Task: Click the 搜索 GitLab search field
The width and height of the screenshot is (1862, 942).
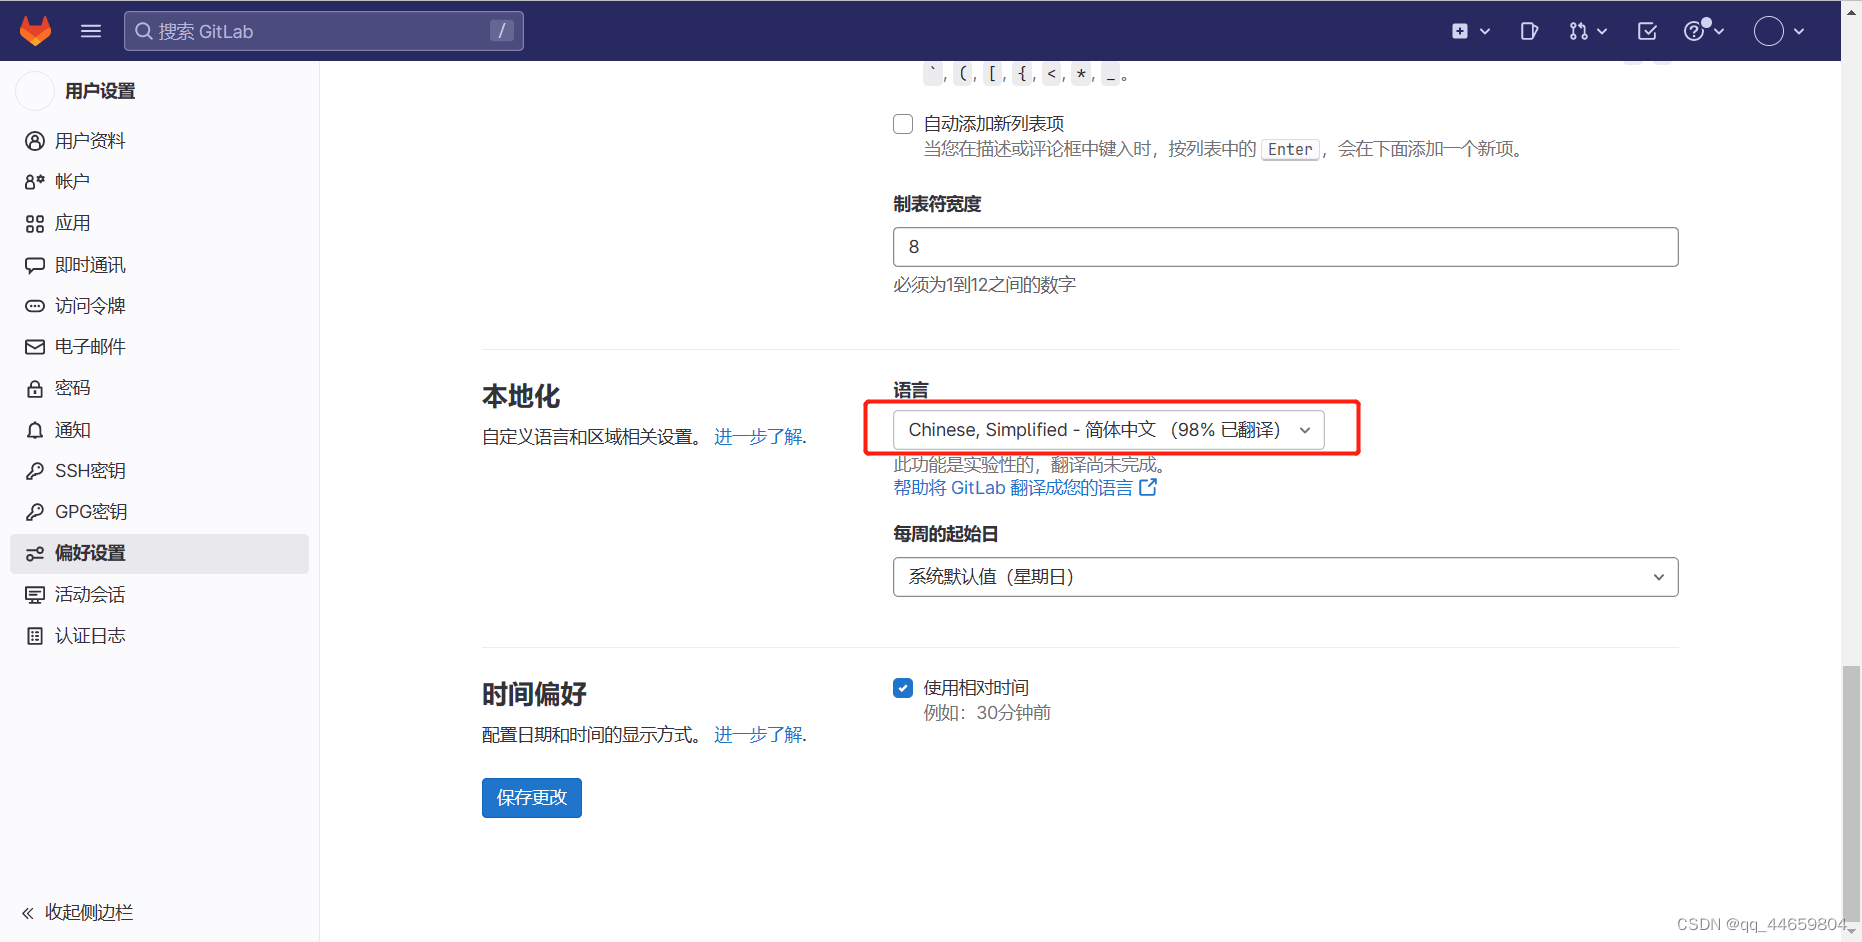Action: (x=323, y=31)
